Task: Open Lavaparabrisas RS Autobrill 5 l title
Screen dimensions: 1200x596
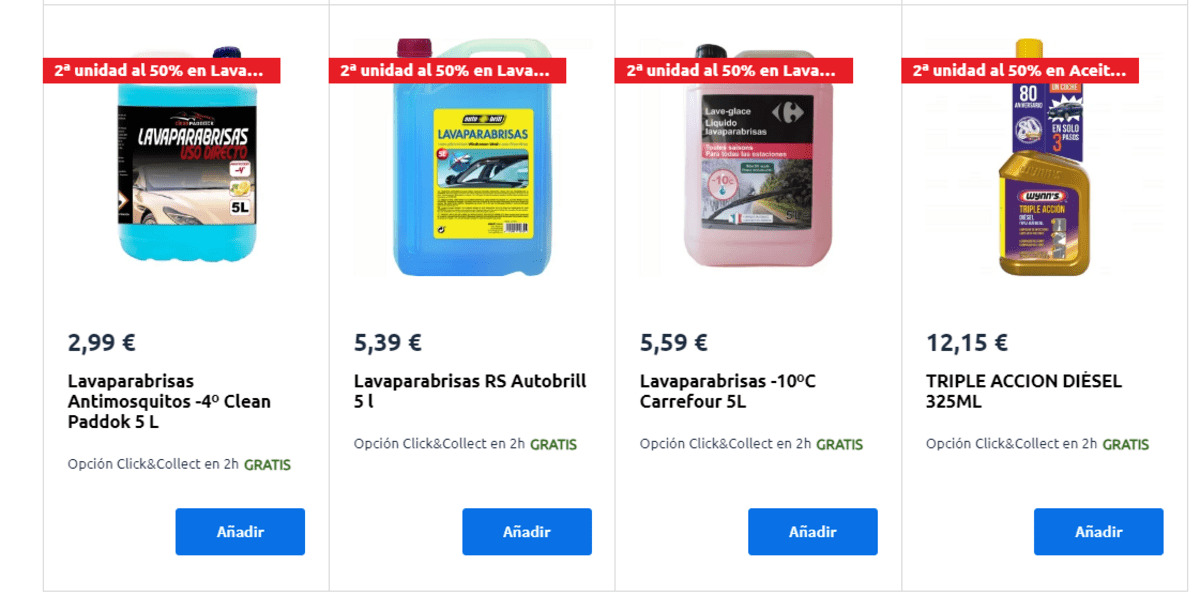Action: (x=470, y=392)
